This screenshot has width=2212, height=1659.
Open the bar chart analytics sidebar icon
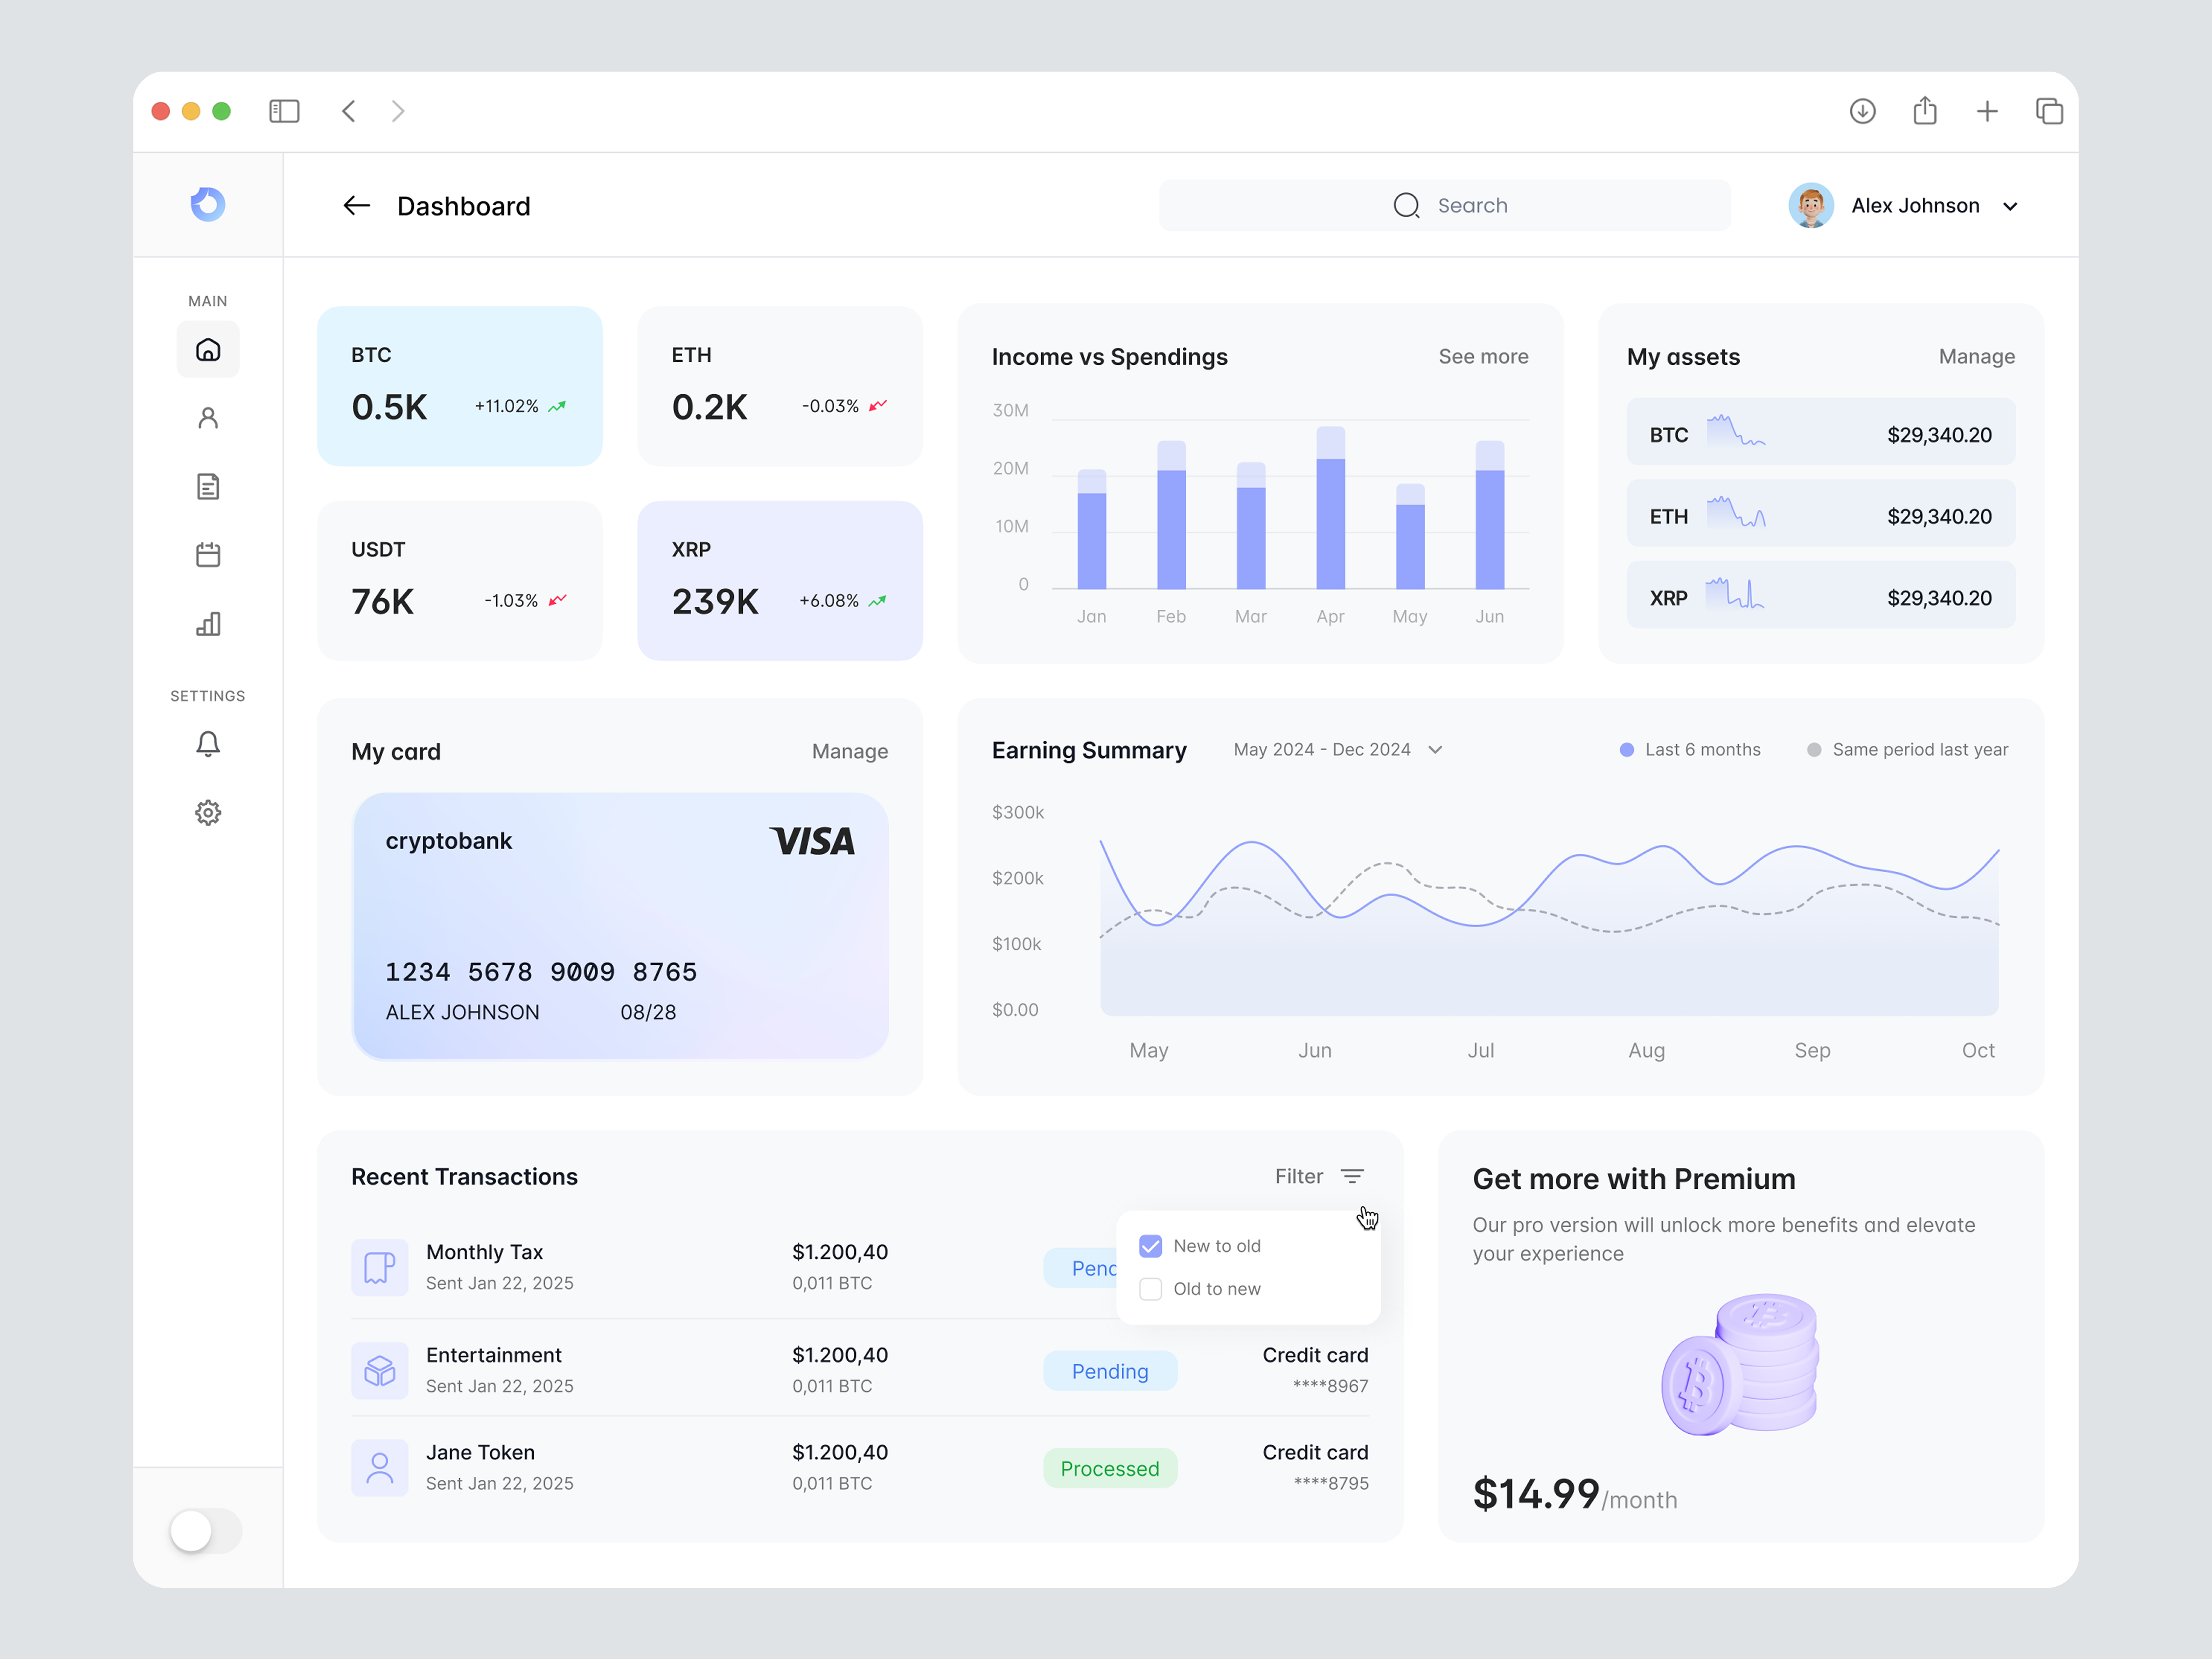click(208, 624)
